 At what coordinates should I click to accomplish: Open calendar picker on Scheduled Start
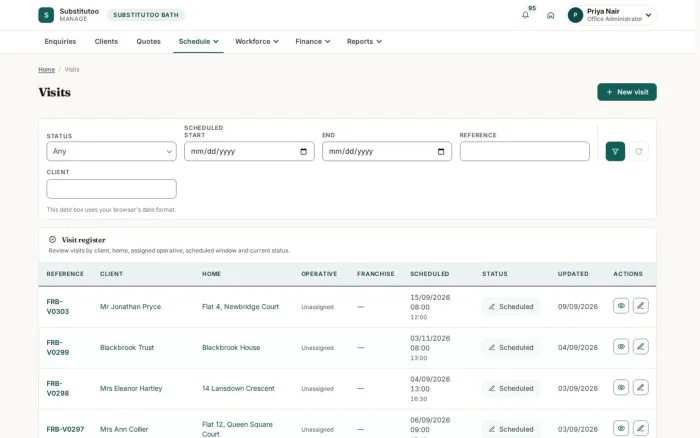click(304, 151)
